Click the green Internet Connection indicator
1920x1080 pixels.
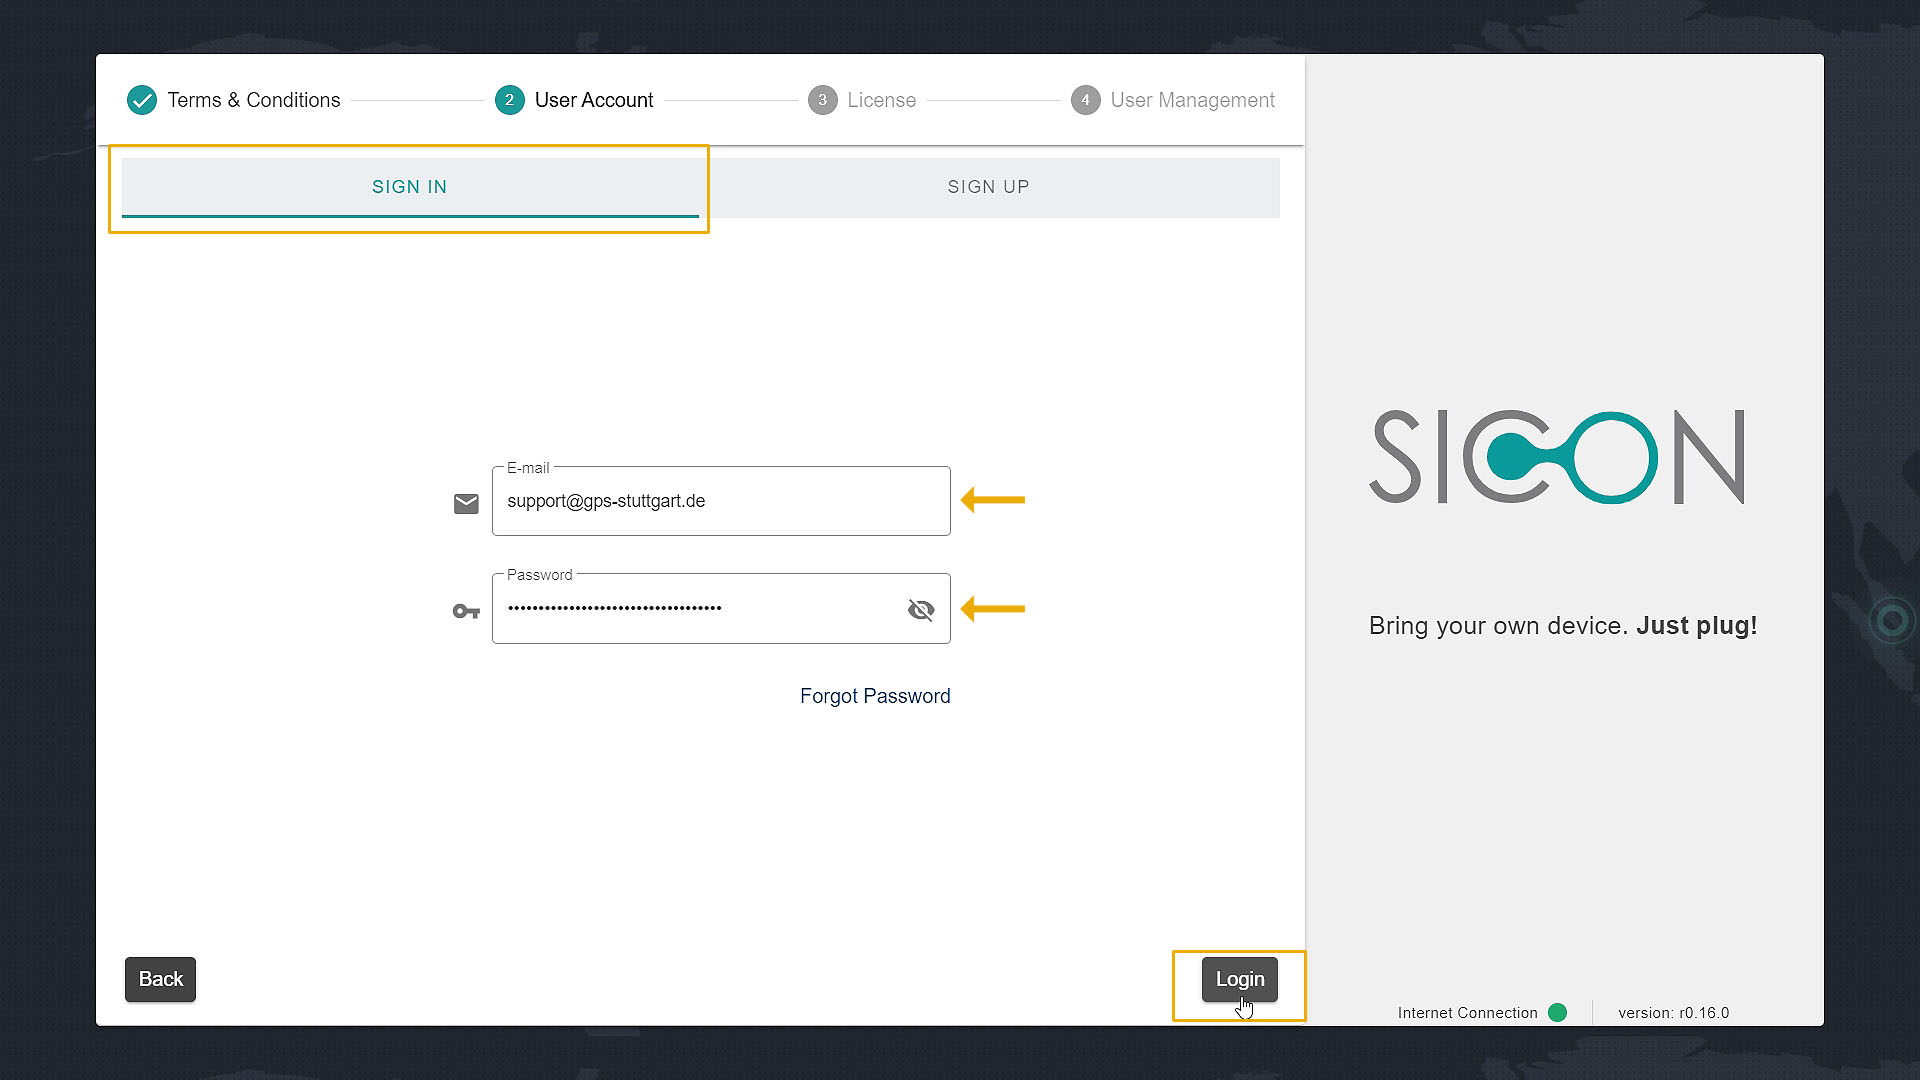[1557, 1012]
